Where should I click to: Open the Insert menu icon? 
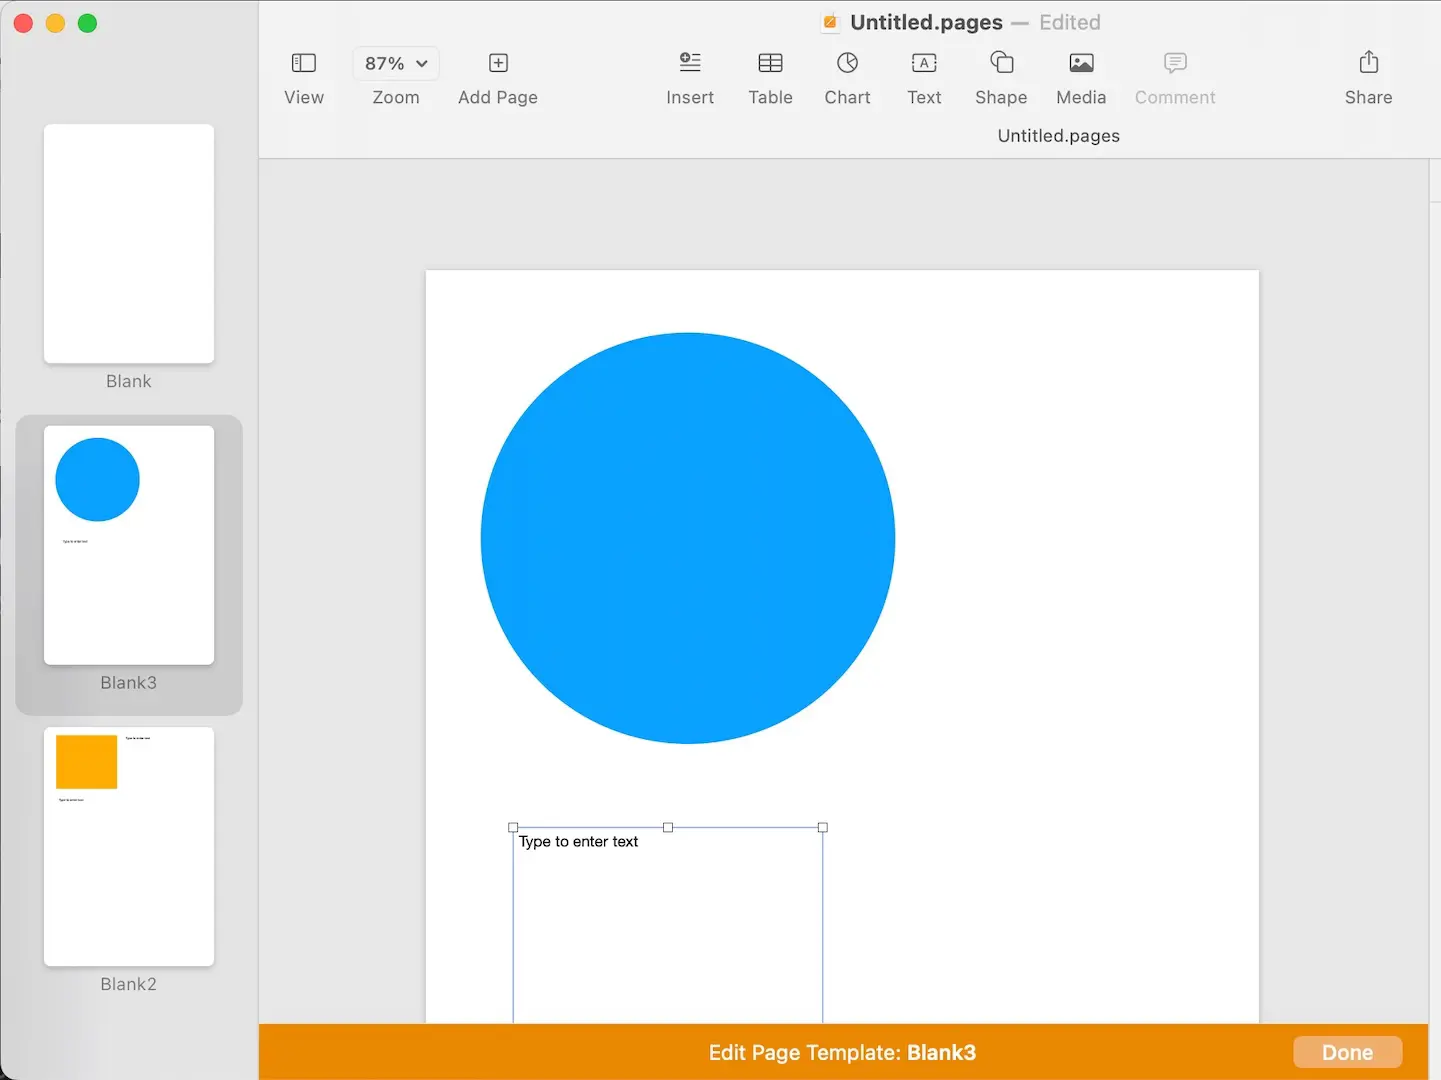point(690,64)
